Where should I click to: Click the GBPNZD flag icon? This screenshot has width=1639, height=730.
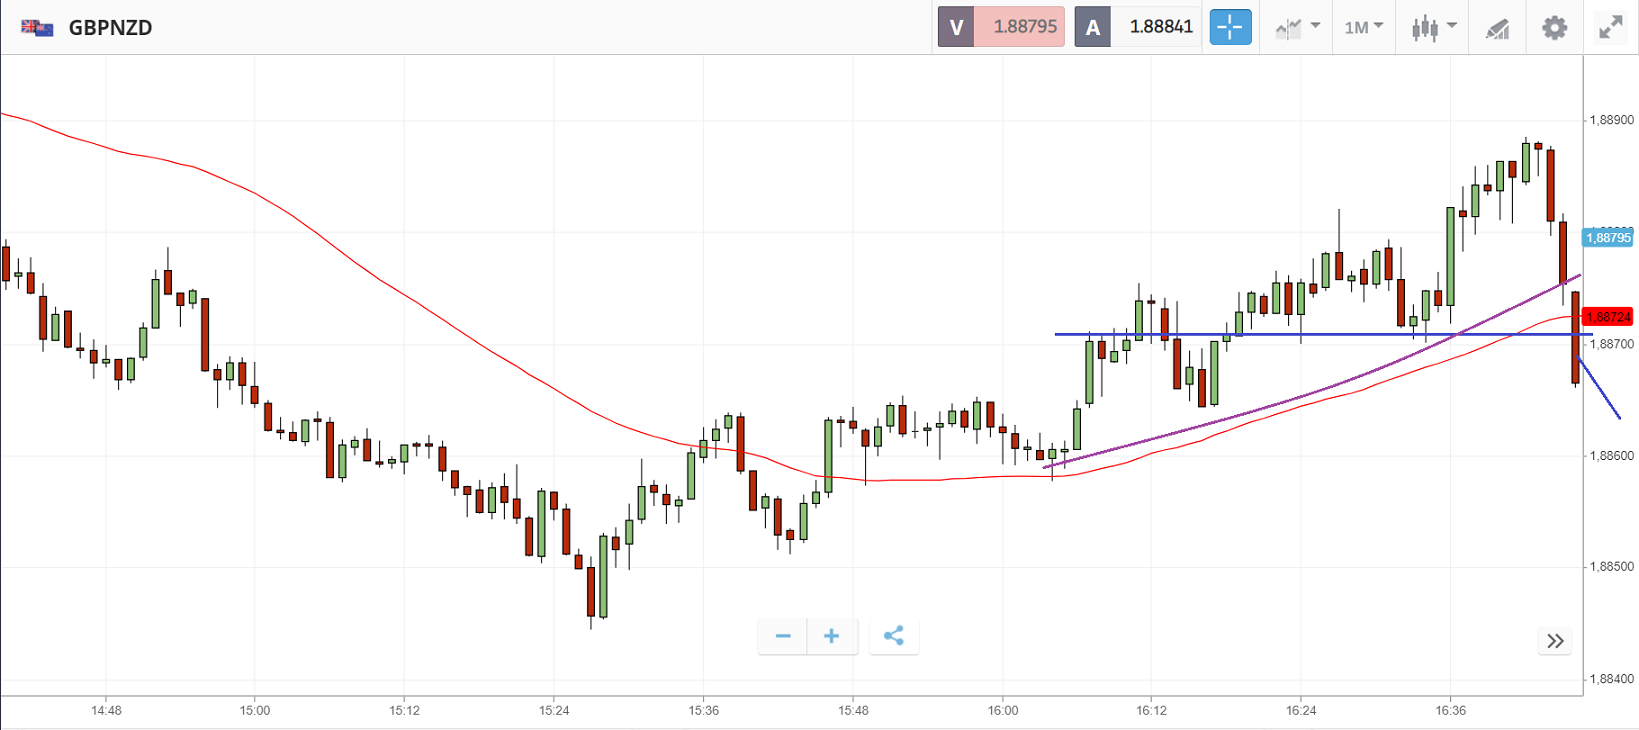coord(37,27)
